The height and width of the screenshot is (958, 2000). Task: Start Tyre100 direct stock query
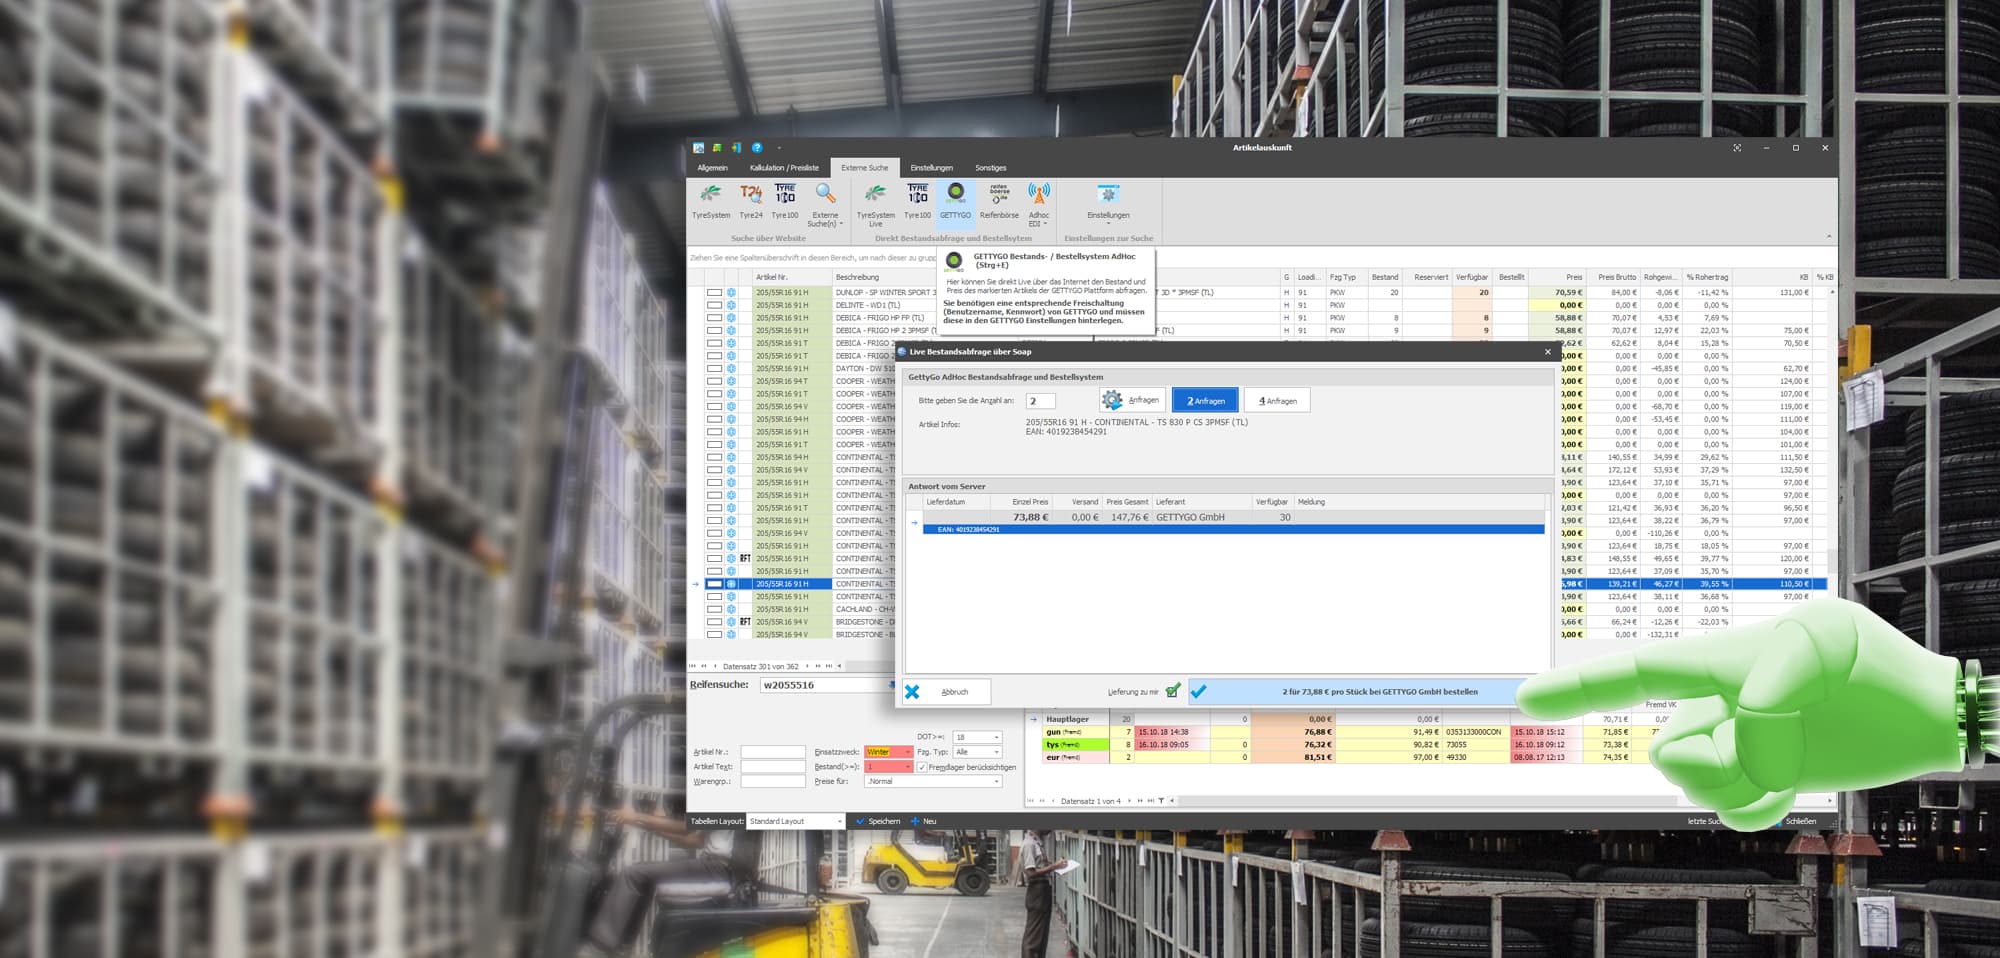917,201
